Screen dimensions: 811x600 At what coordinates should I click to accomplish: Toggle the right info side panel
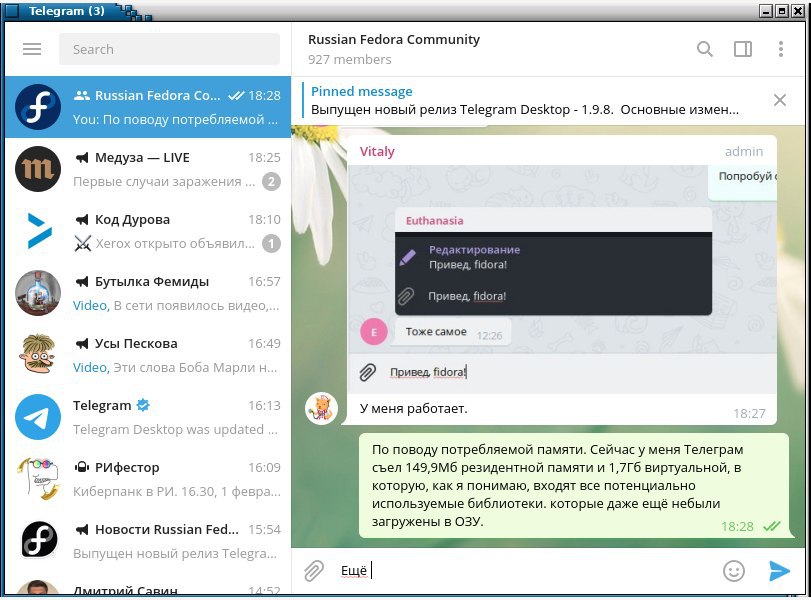coord(743,49)
